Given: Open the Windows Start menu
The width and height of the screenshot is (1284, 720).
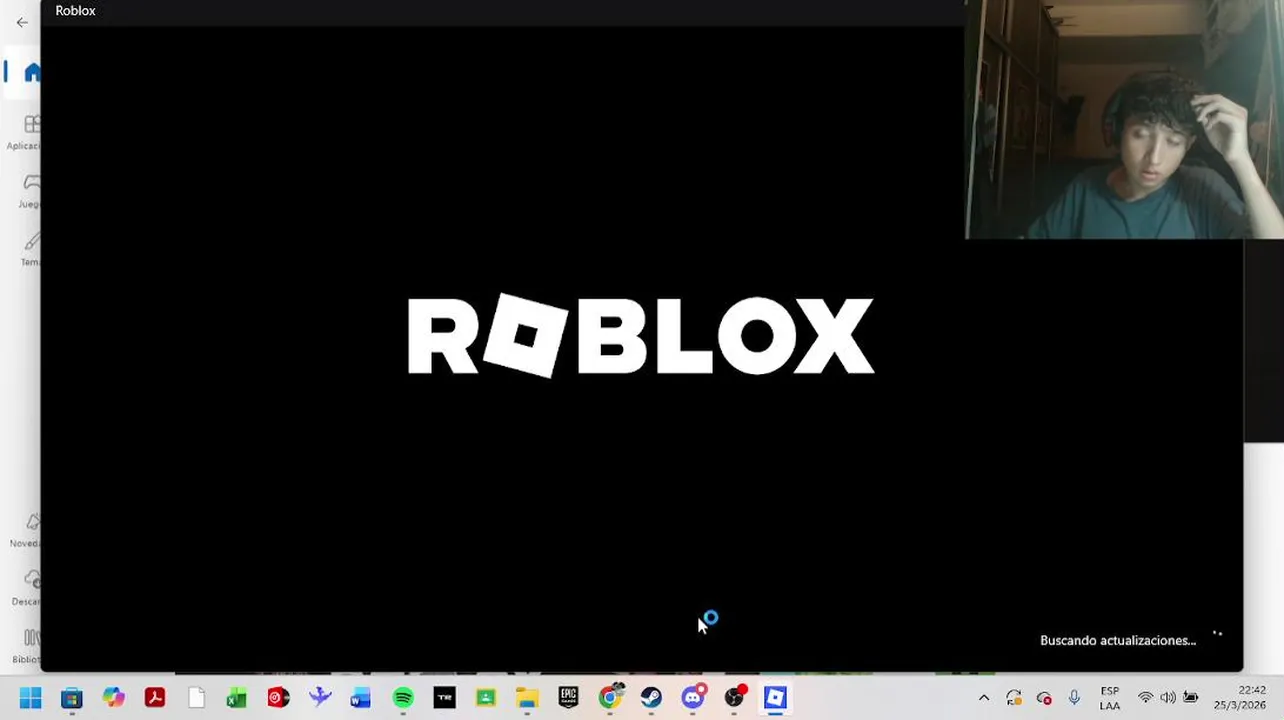Looking at the screenshot, I should 30,698.
